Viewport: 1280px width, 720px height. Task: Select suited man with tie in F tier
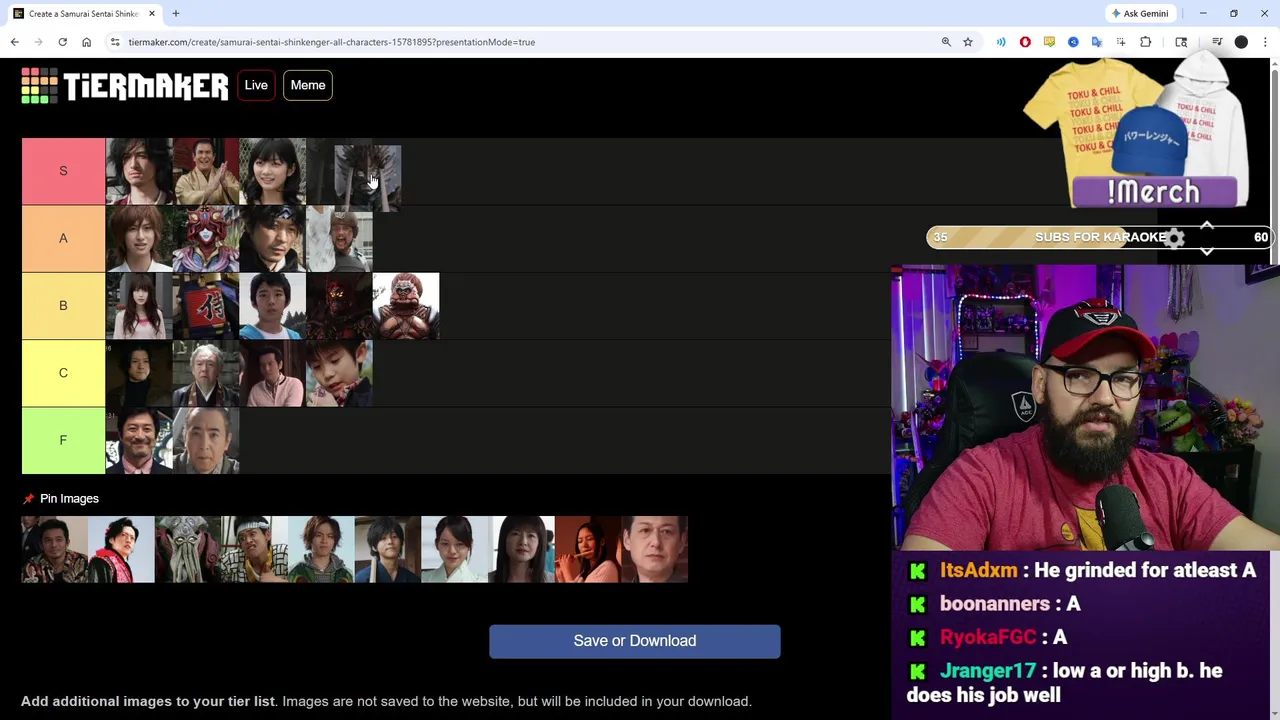coord(139,440)
